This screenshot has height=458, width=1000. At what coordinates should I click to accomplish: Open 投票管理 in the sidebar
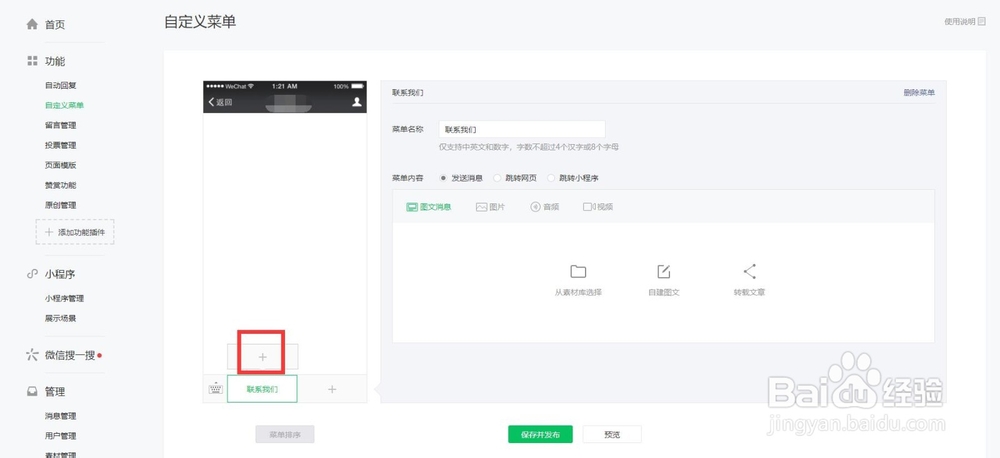(61, 145)
